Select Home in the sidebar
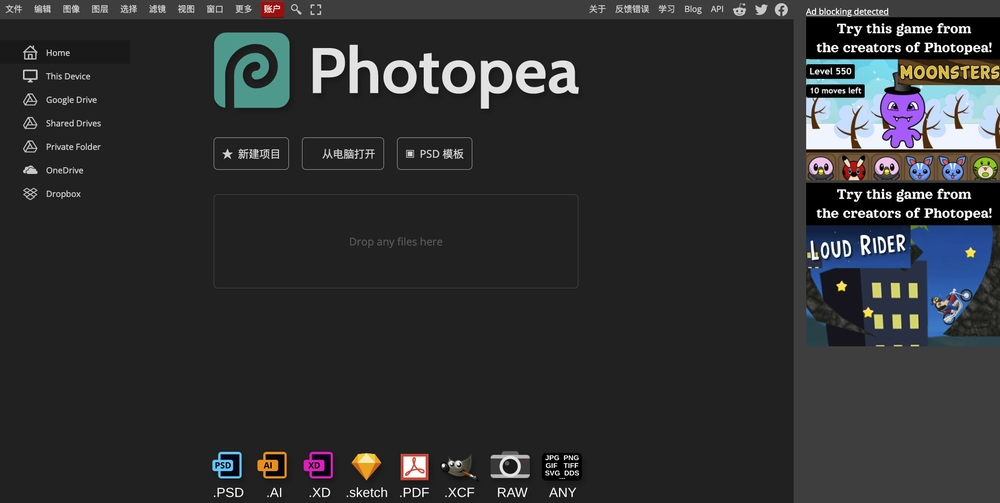1000x503 pixels. (x=65, y=52)
